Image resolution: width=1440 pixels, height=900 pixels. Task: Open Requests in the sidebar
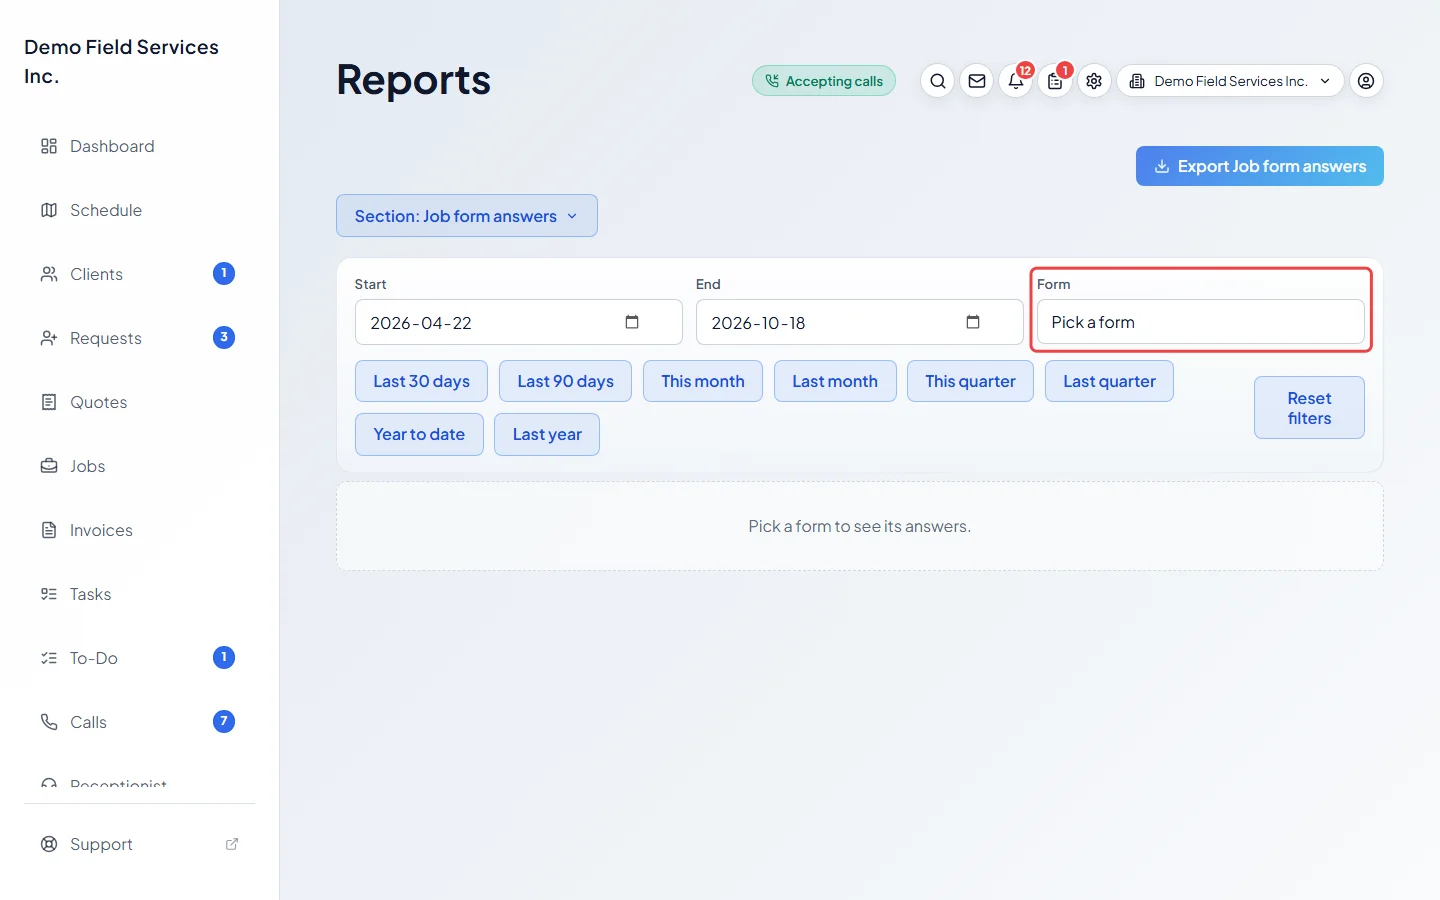pyautogui.click(x=140, y=338)
